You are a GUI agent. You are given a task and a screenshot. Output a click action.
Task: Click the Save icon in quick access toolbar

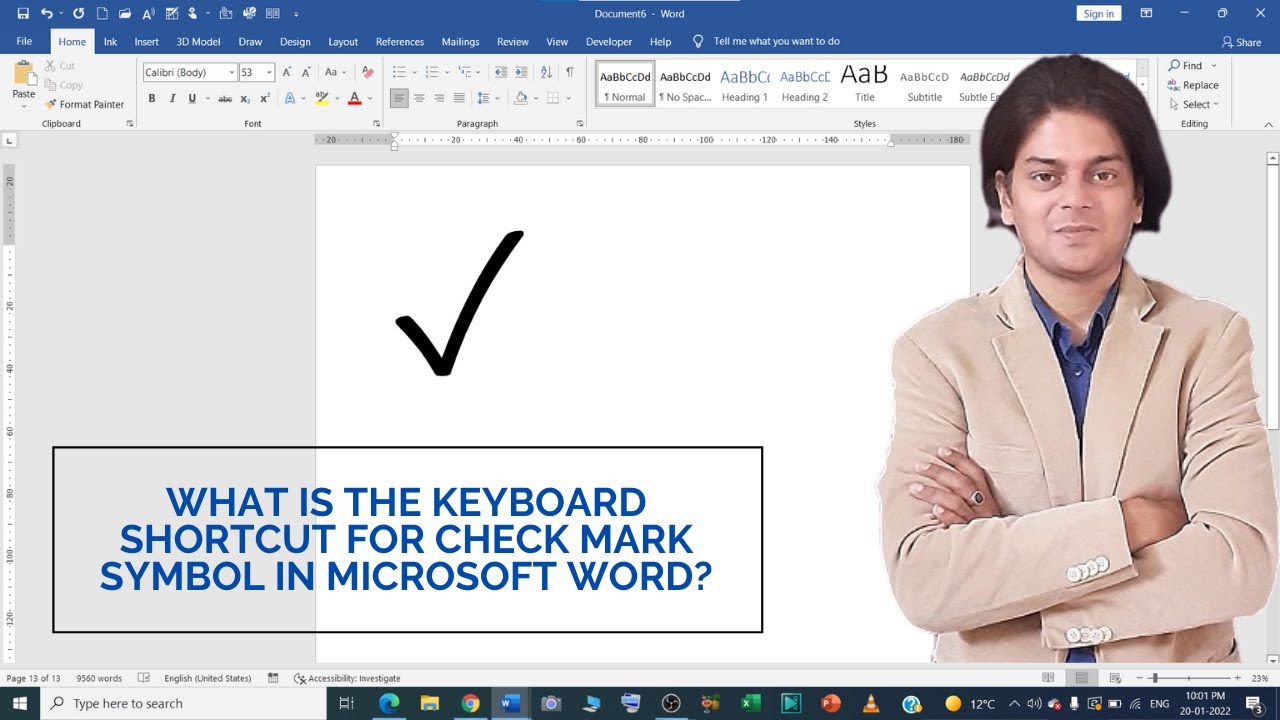coord(23,14)
